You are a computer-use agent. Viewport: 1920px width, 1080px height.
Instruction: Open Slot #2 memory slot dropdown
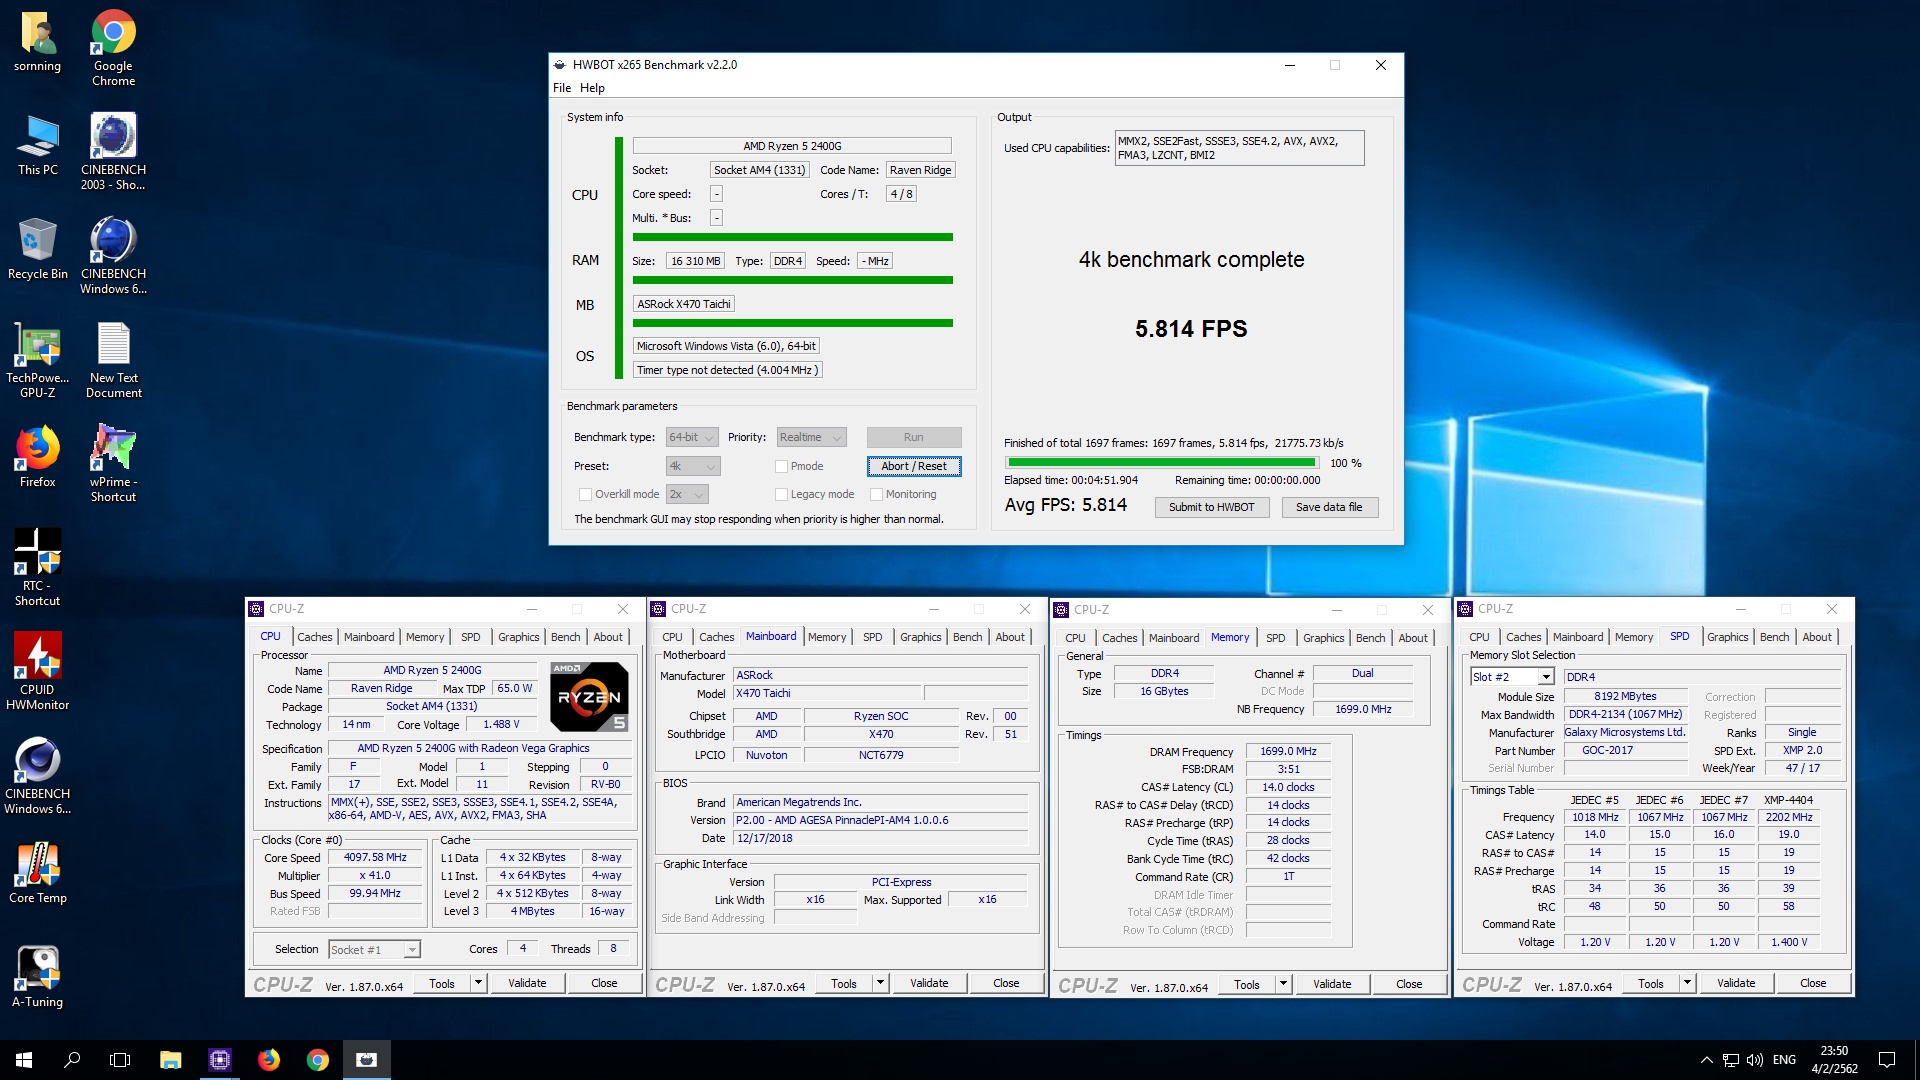click(x=1512, y=677)
